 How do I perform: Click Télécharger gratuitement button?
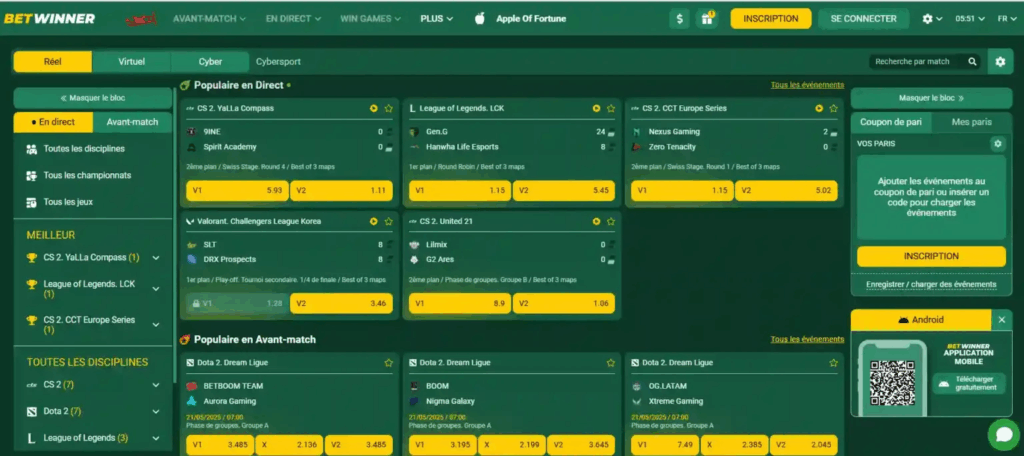tap(968, 383)
